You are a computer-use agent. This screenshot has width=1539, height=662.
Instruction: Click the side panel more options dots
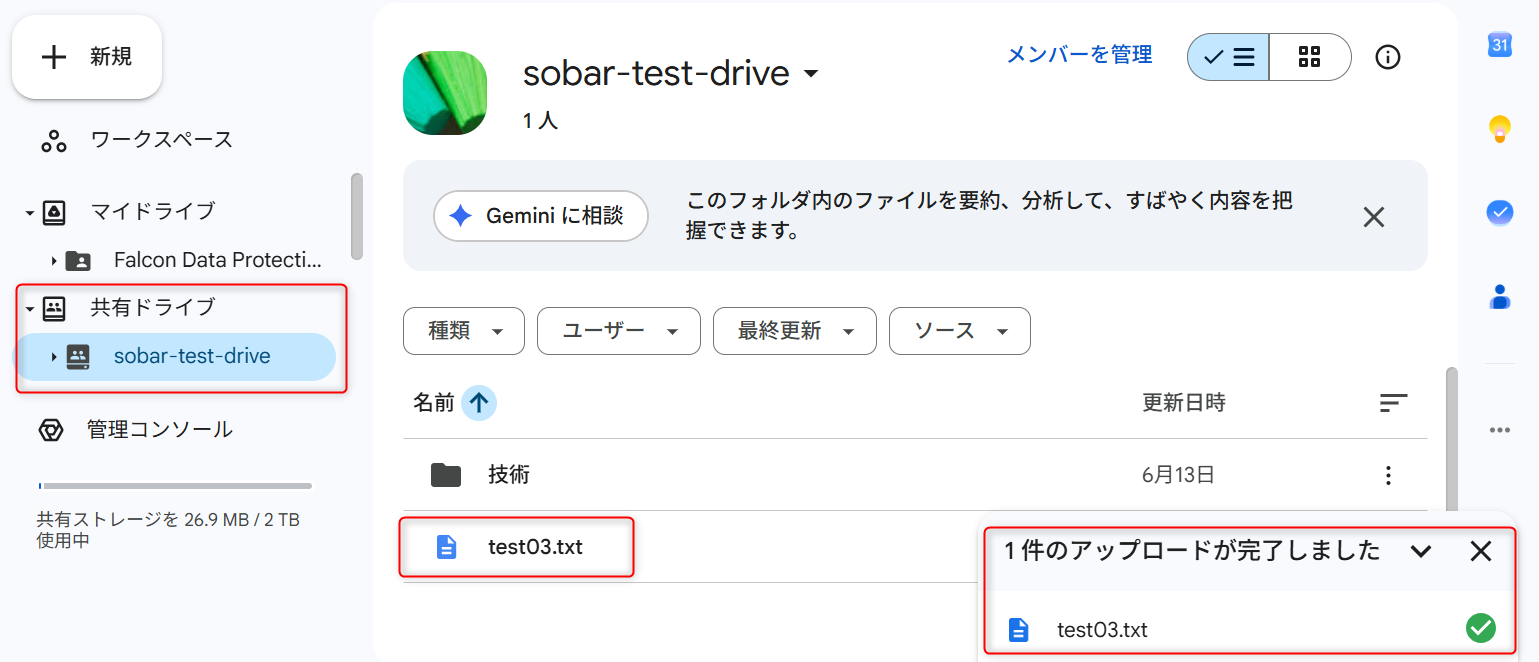(x=1499, y=430)
